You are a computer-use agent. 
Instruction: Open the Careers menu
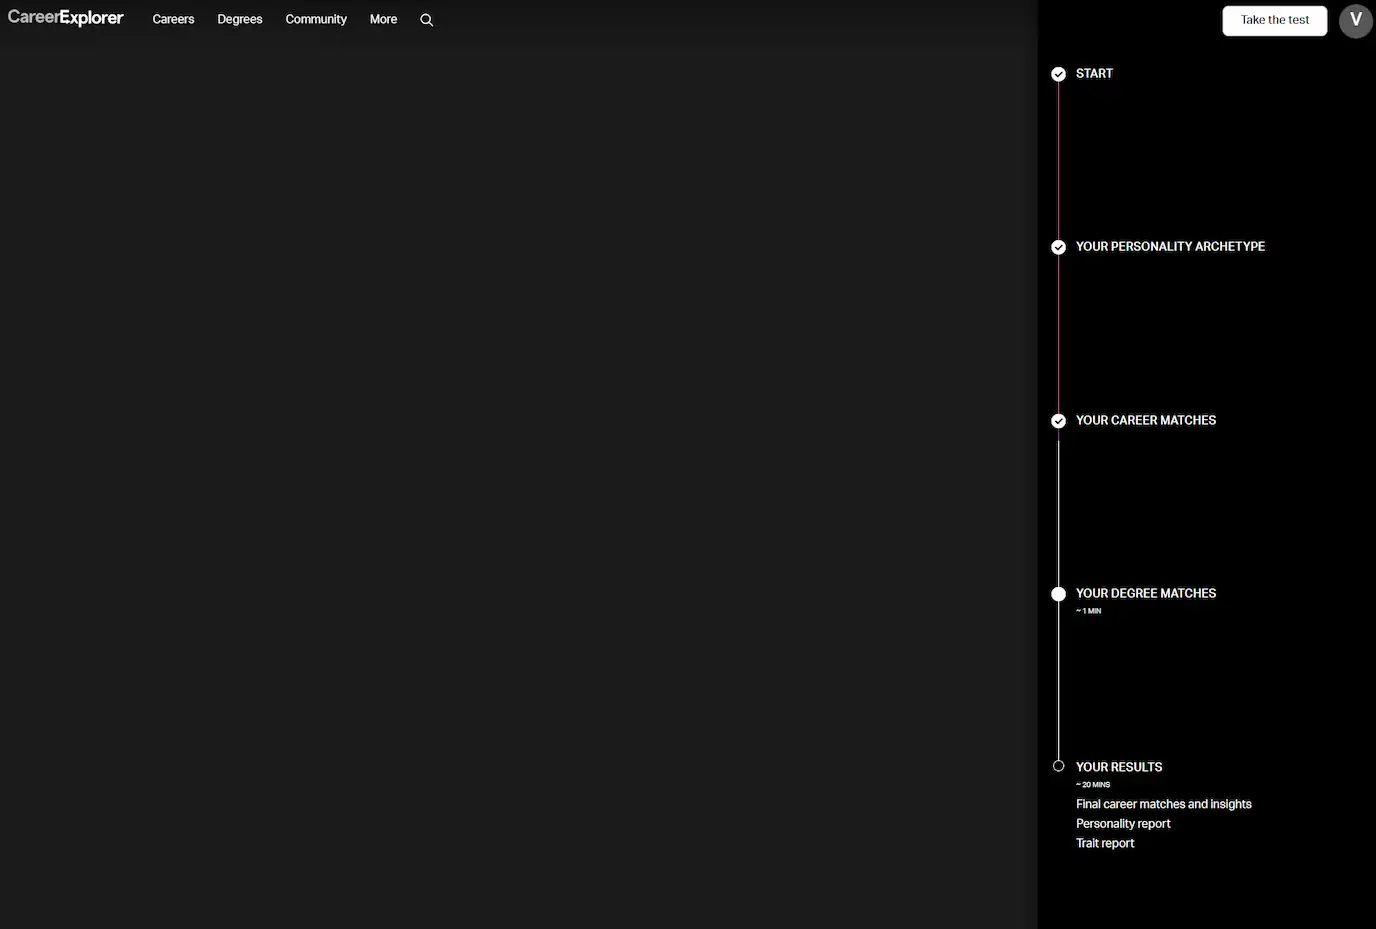tap(173, 19)
